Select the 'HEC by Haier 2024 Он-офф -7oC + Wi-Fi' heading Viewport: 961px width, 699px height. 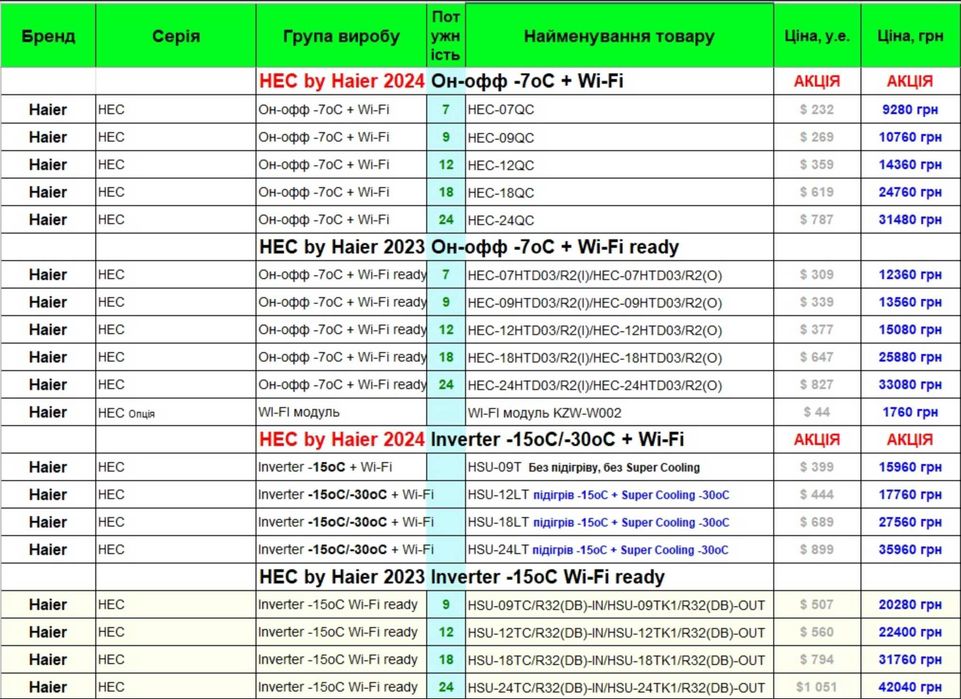click(441, 81)
